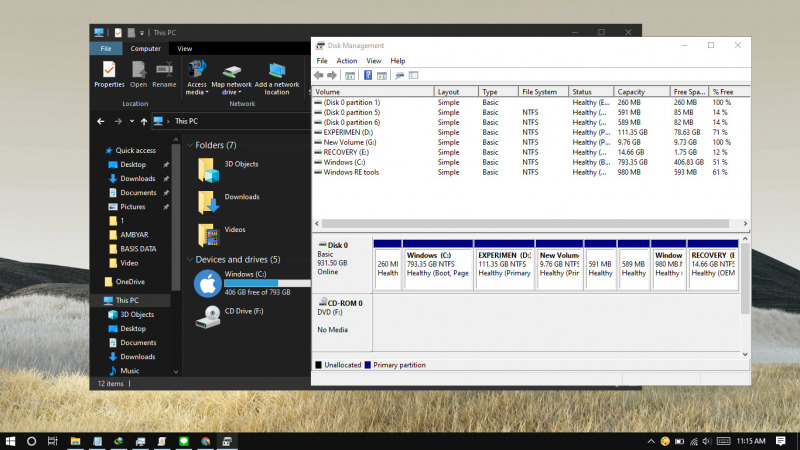Click the Properties list icon in Disk Management toolbar
Image resolution: width=800 pixels, height=450 pixels.
pos(413,76)
